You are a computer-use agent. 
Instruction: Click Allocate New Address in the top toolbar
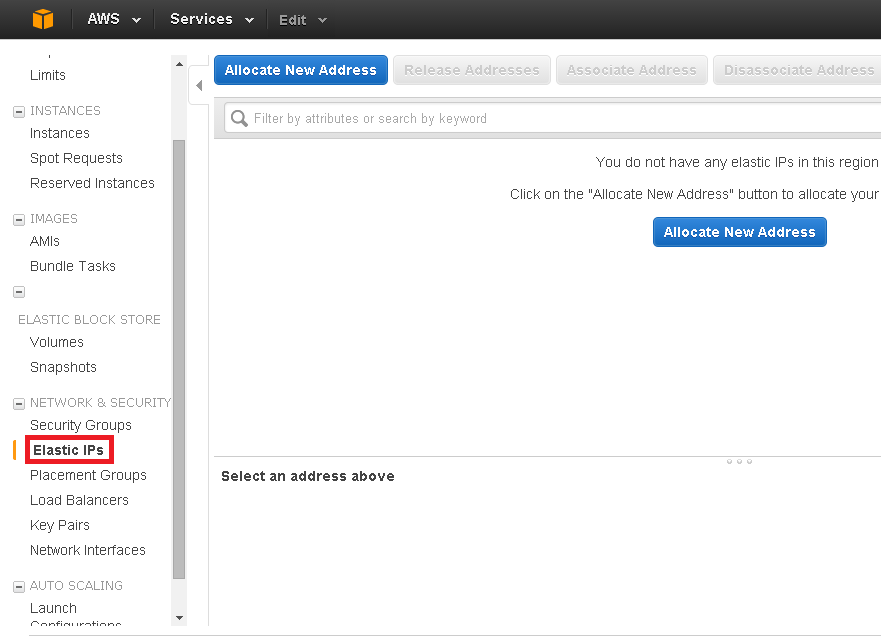(x=301, y=70)
